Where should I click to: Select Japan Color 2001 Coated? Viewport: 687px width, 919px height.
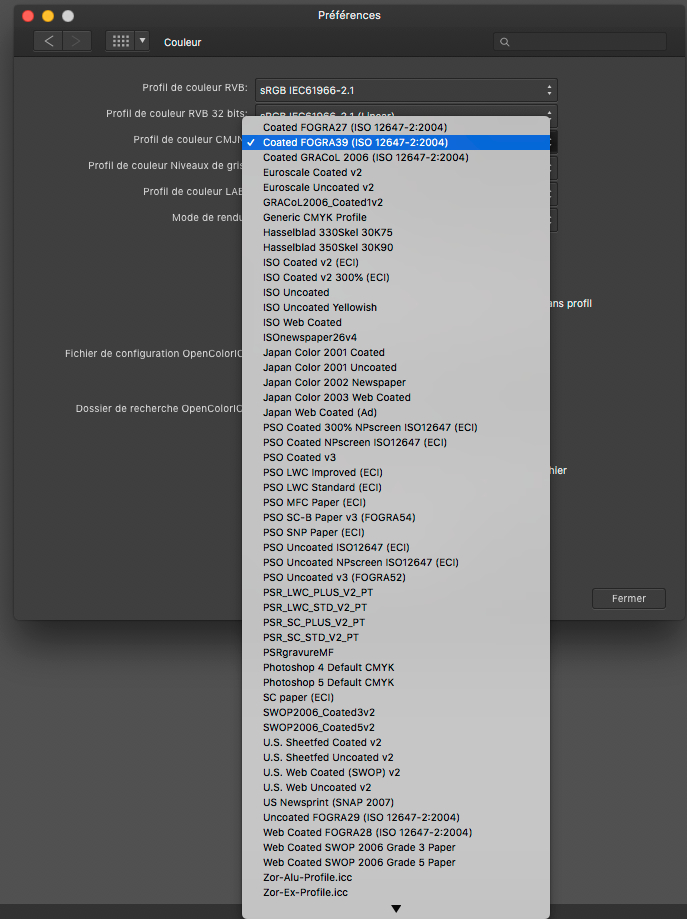[x=396, y=352]
